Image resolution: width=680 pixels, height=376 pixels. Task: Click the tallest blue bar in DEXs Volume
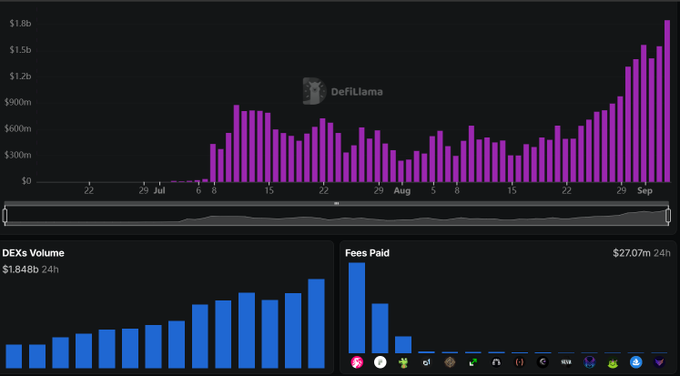click(x=316, y=324)
